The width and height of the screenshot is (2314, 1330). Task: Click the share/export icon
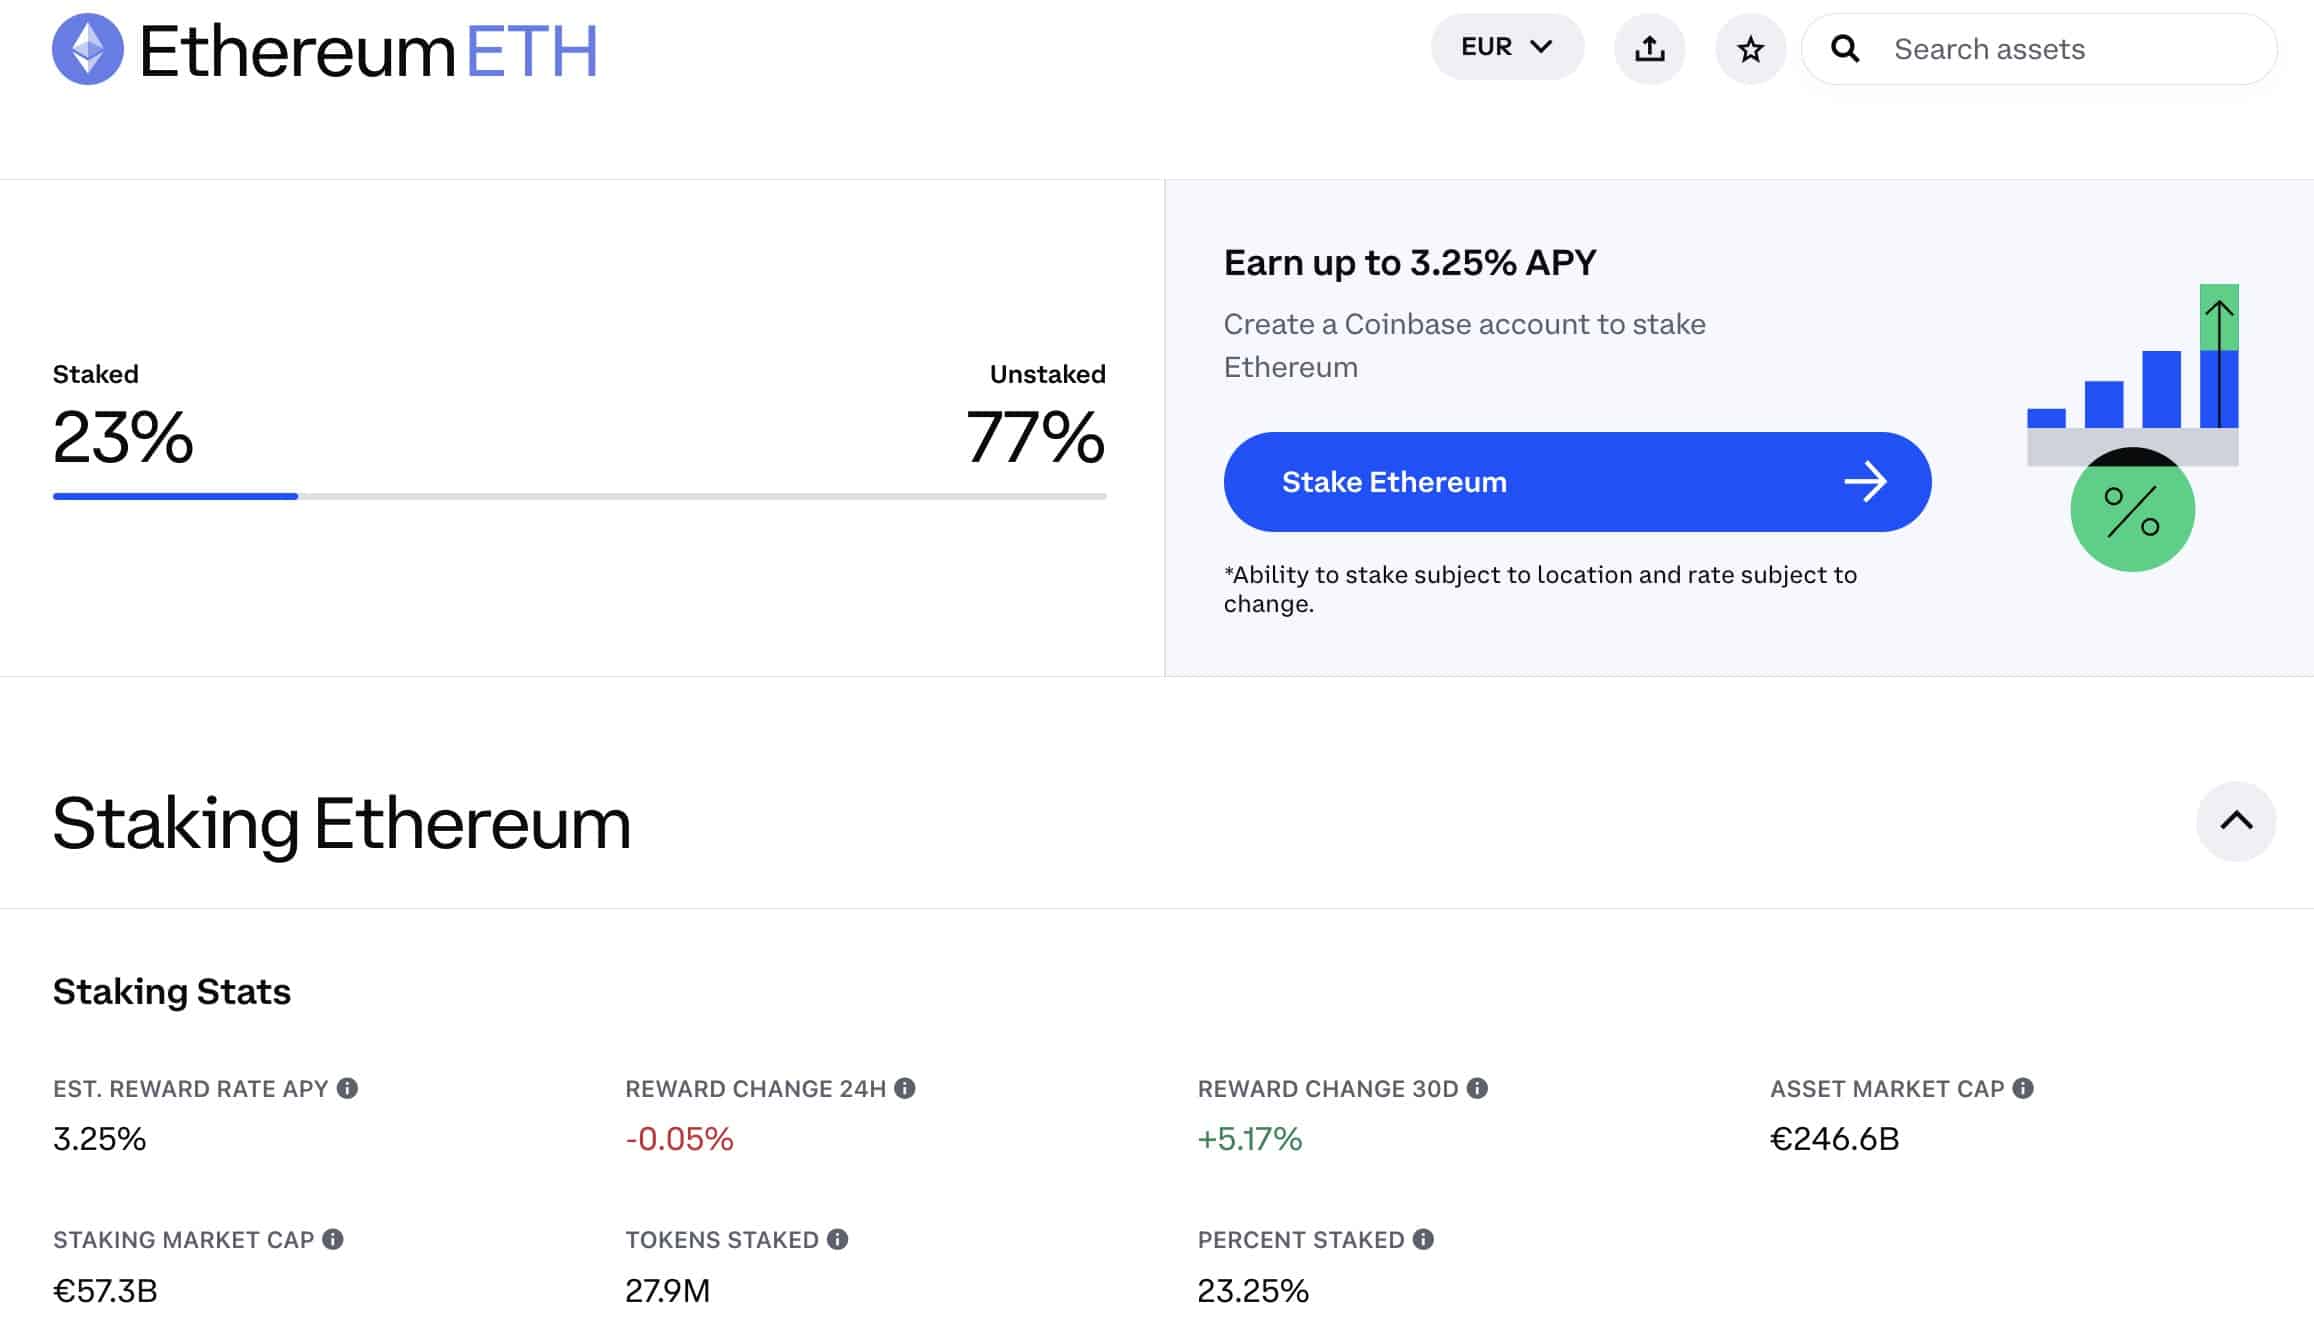pos(1650,48)
